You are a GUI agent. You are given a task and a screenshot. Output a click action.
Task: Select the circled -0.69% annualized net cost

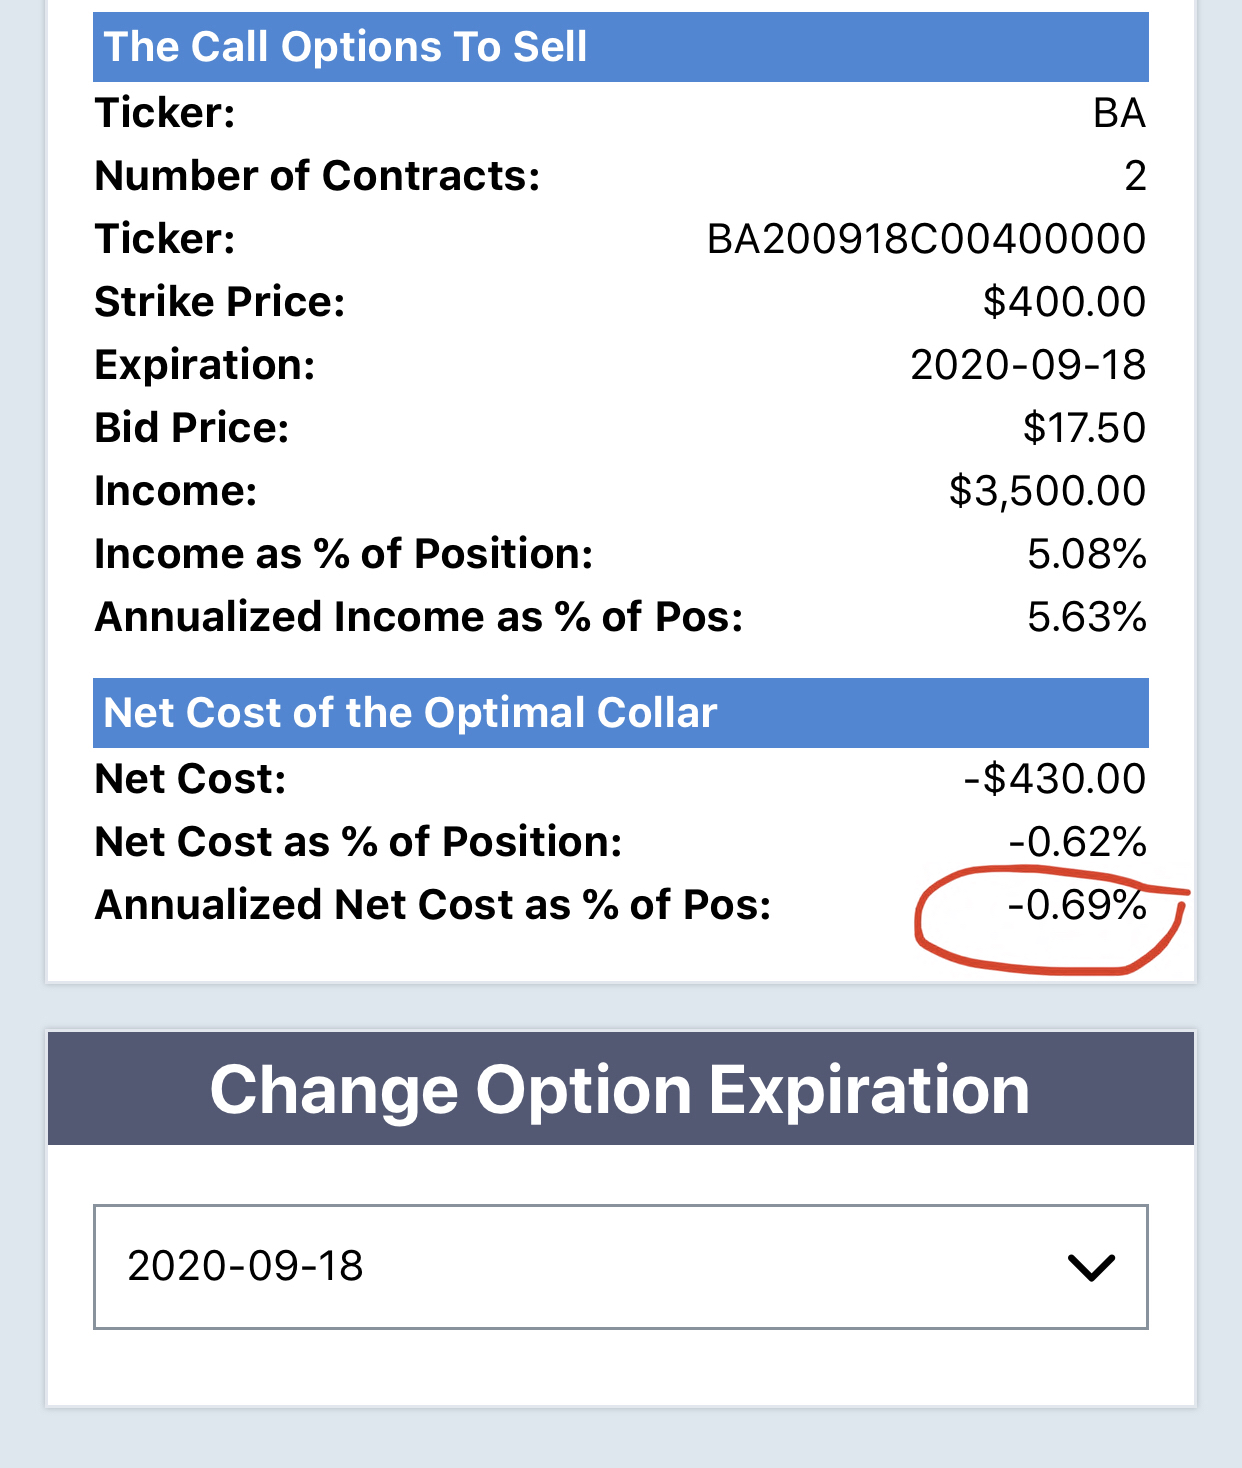(x=1076, y=905)
